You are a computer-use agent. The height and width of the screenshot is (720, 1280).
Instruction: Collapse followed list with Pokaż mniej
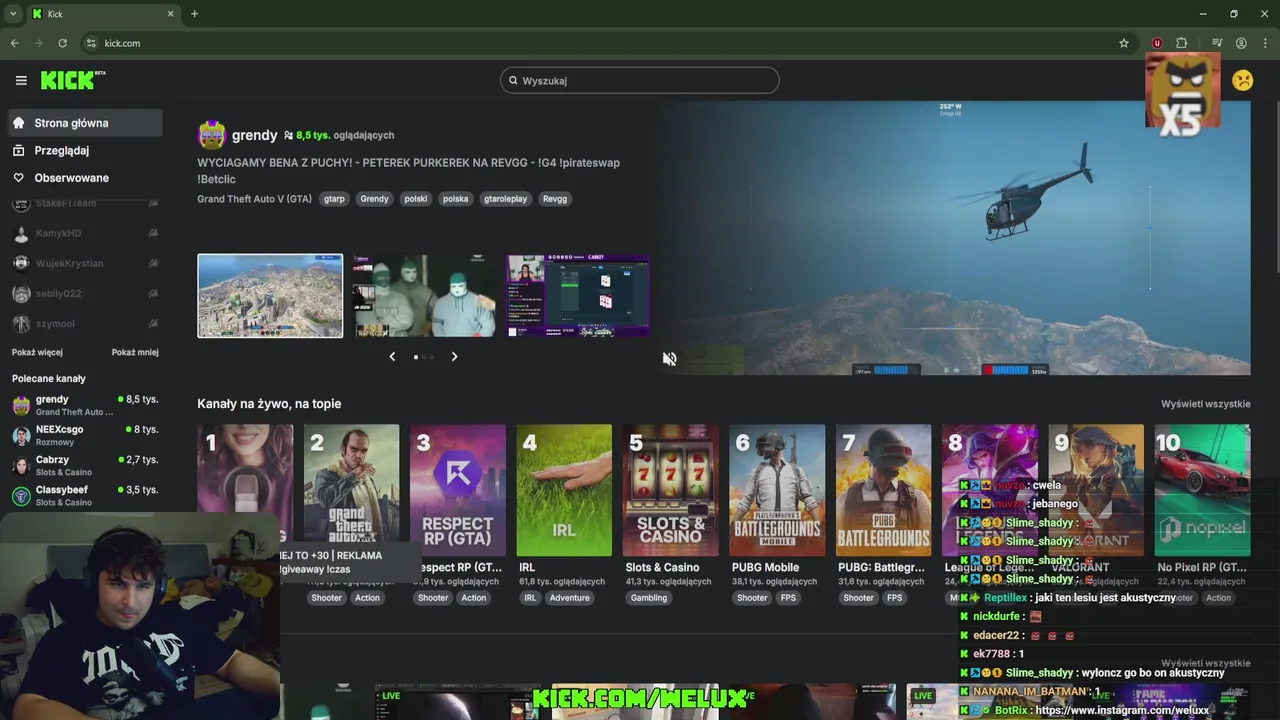135,352
